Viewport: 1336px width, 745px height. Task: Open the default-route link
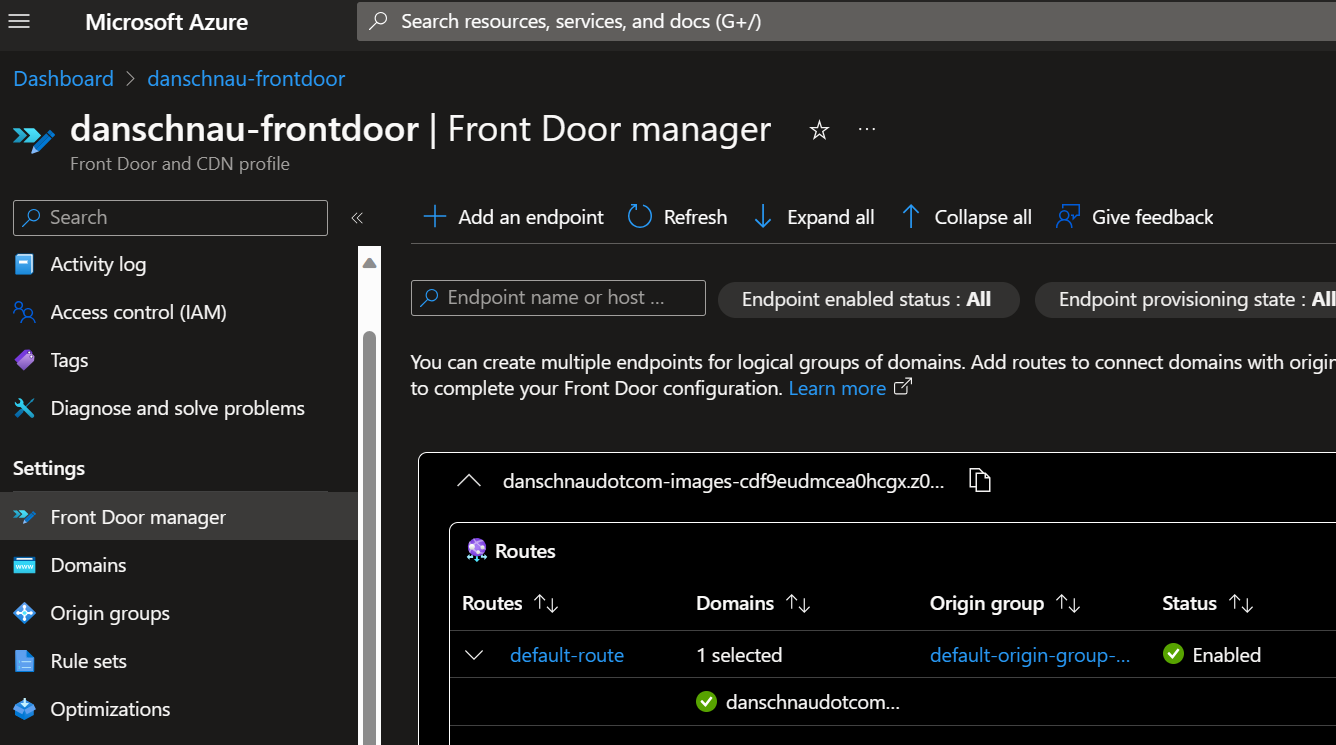pyautogui.click(x=567, y=656)
